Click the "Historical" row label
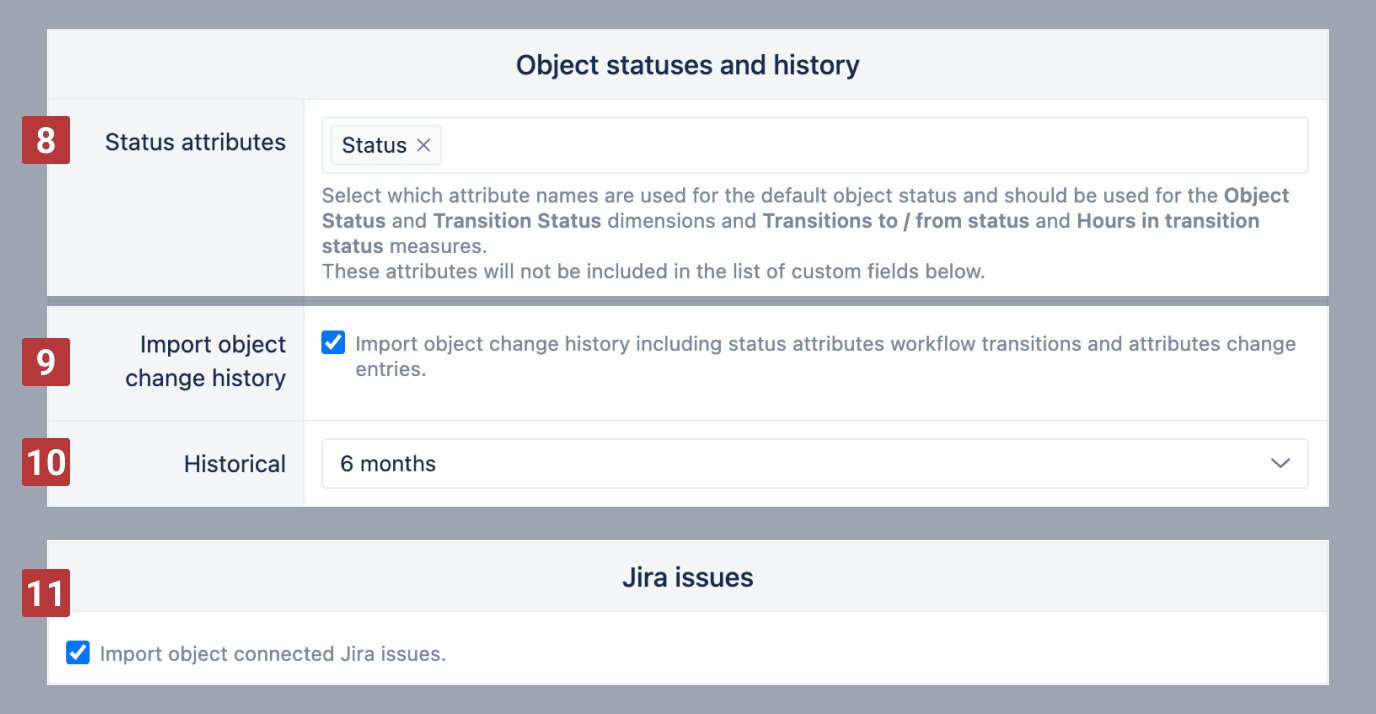The width and height of the screenshot is (1376, 714). (x=235, y=464)
